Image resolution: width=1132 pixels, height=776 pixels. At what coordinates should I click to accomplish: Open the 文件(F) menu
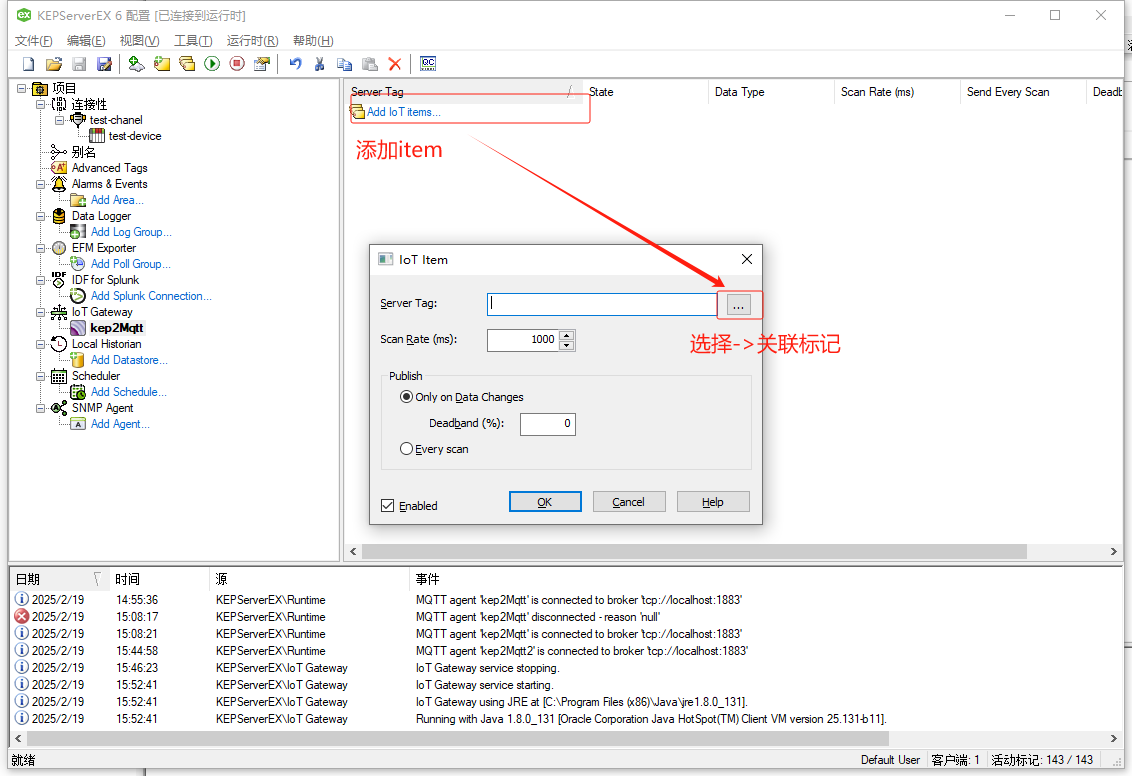click(34, 40)
